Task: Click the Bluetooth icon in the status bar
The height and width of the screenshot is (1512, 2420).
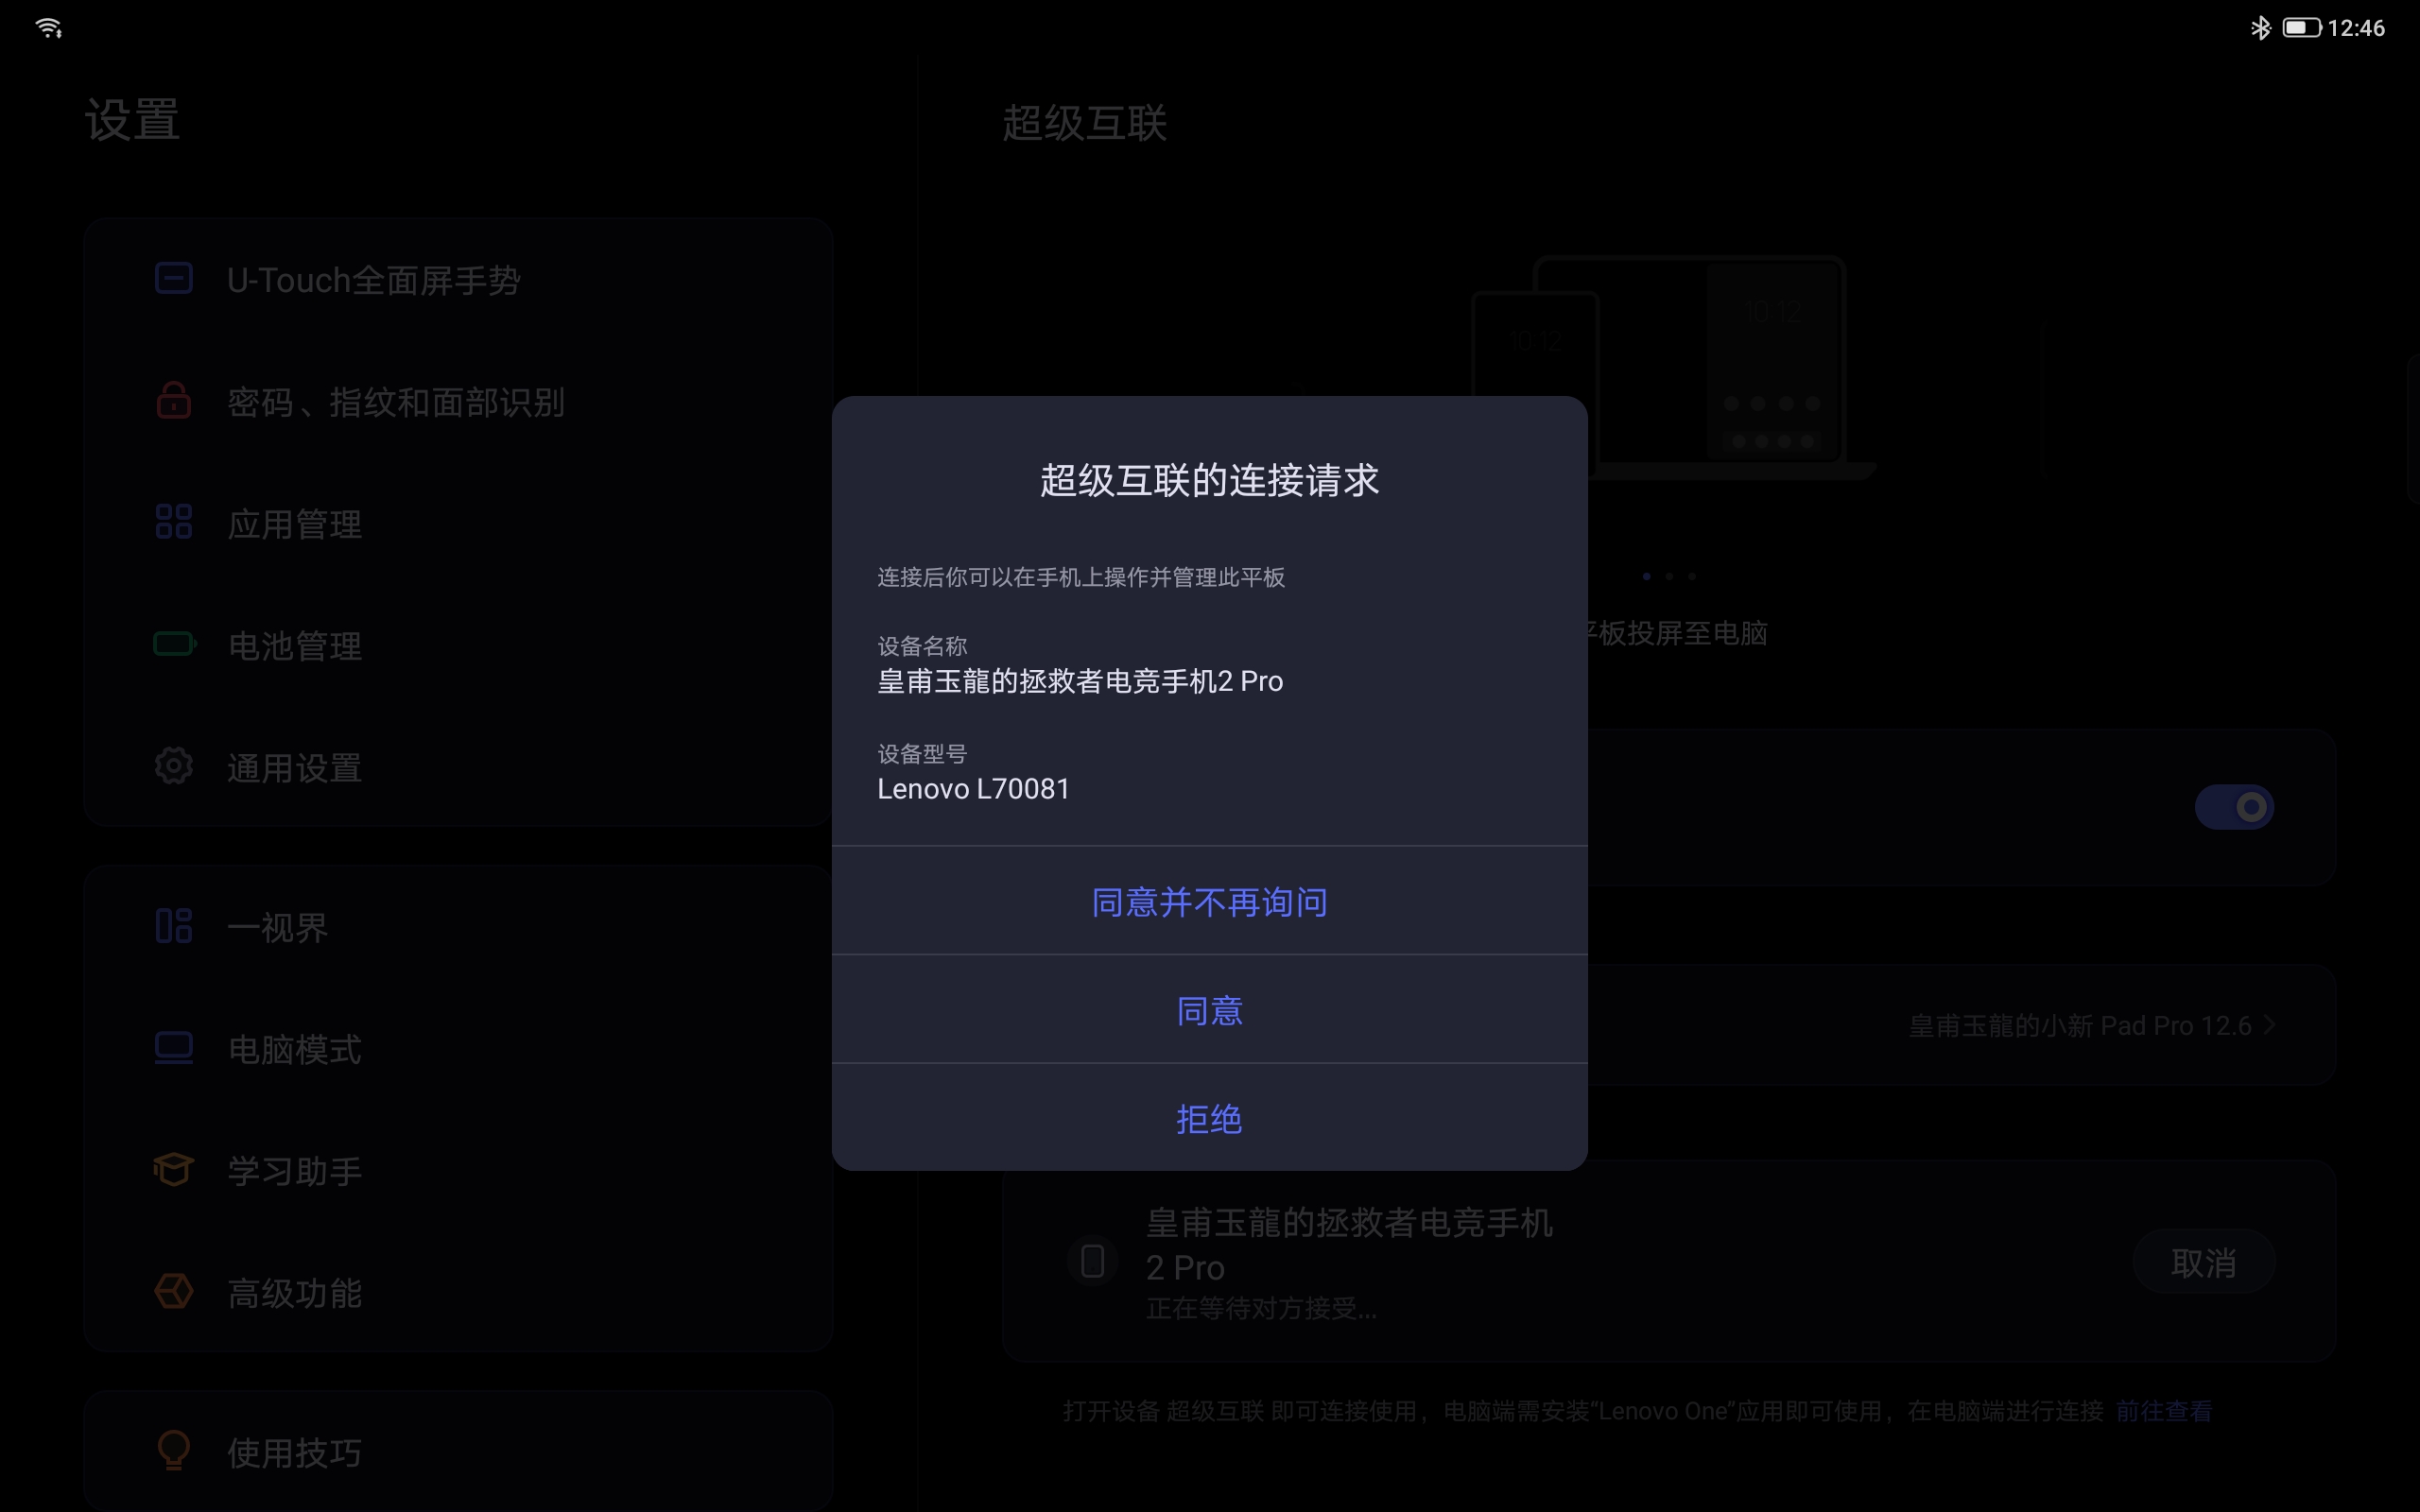Action: tap(2262, 27)
